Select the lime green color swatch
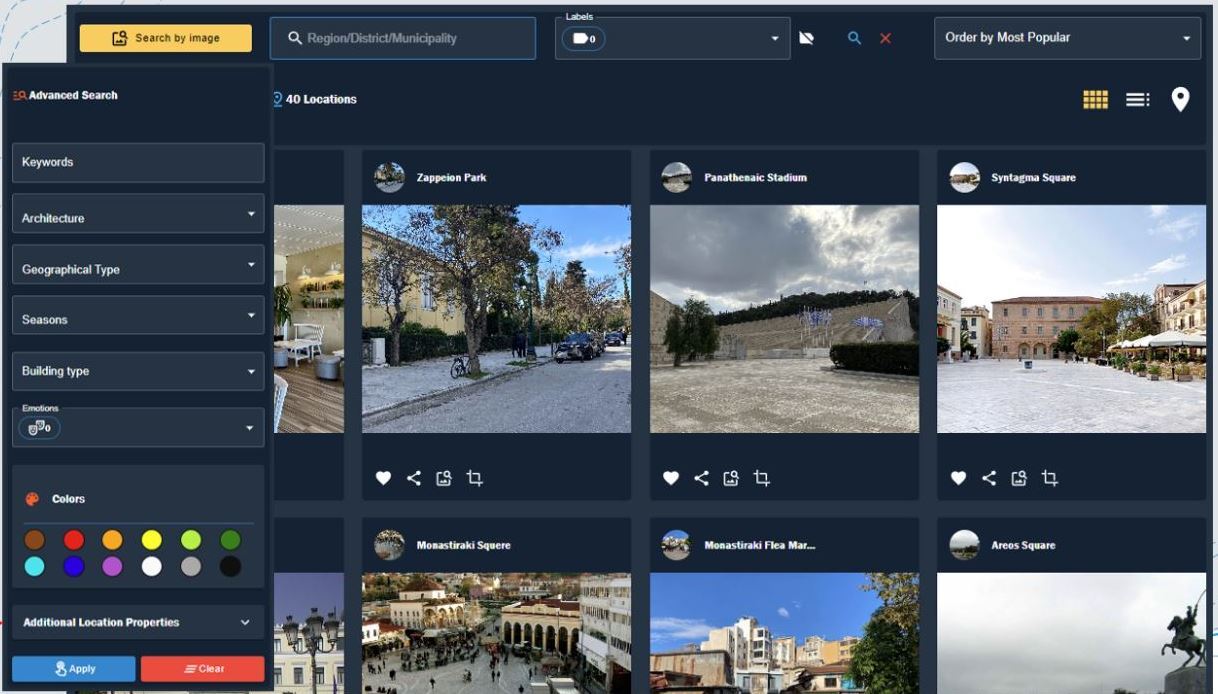Viewport: 1218px width, 694px height. click(x=190, y=540)
